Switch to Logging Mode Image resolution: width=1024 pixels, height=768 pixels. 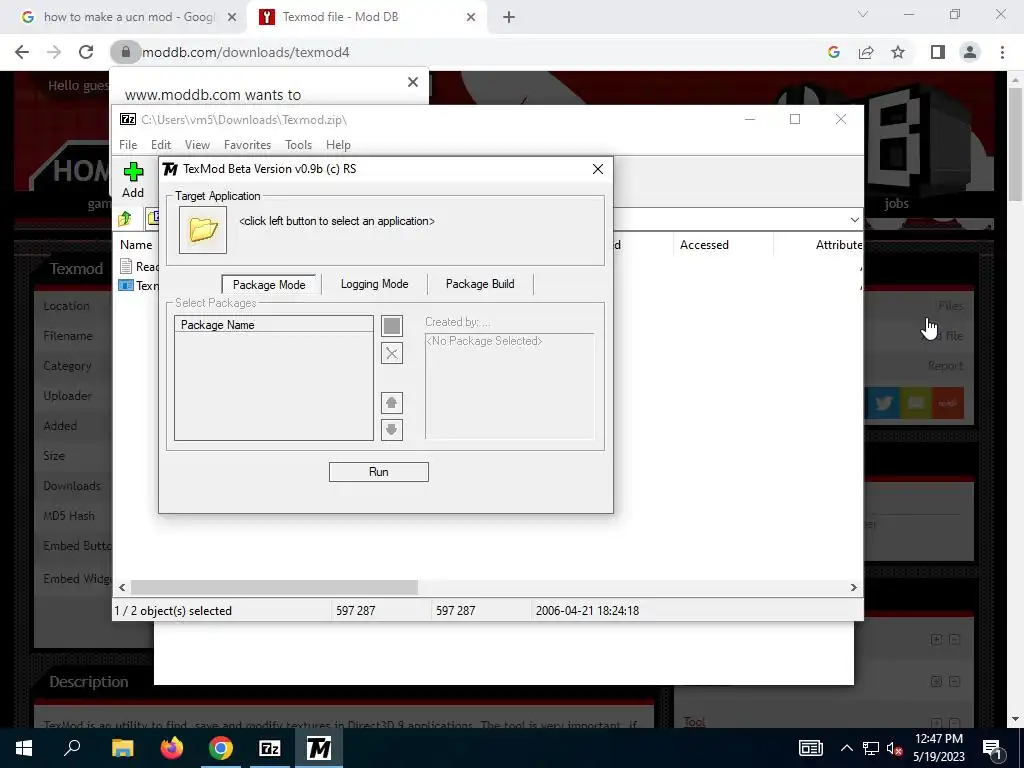point(374,284)
